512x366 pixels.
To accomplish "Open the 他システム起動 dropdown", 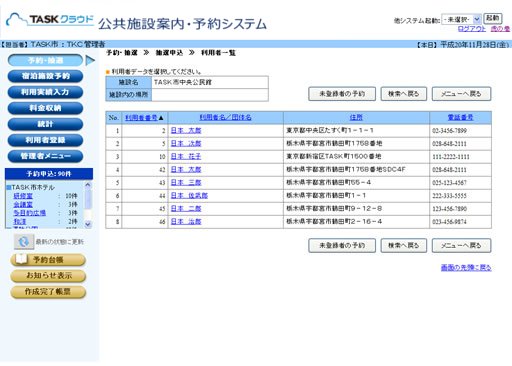I will pyautogui.click(x=461, y=20).
